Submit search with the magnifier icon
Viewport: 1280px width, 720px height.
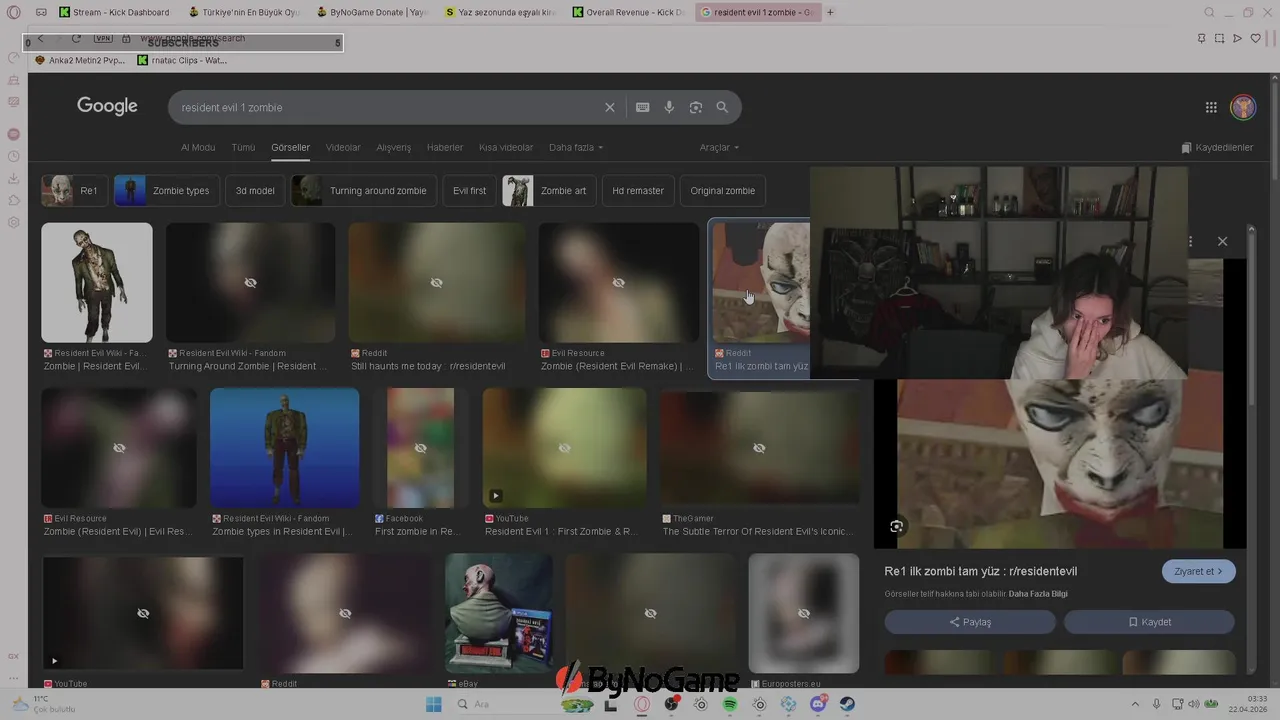[x=722, y=107]
